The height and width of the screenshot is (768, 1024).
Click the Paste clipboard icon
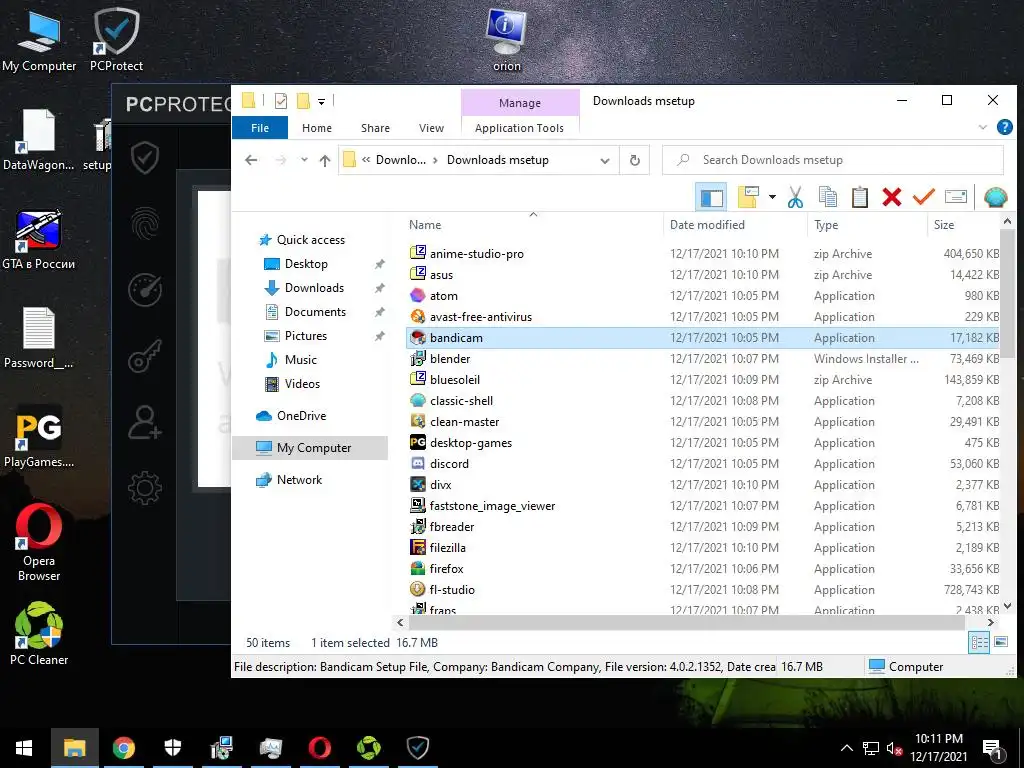point(859,197)
